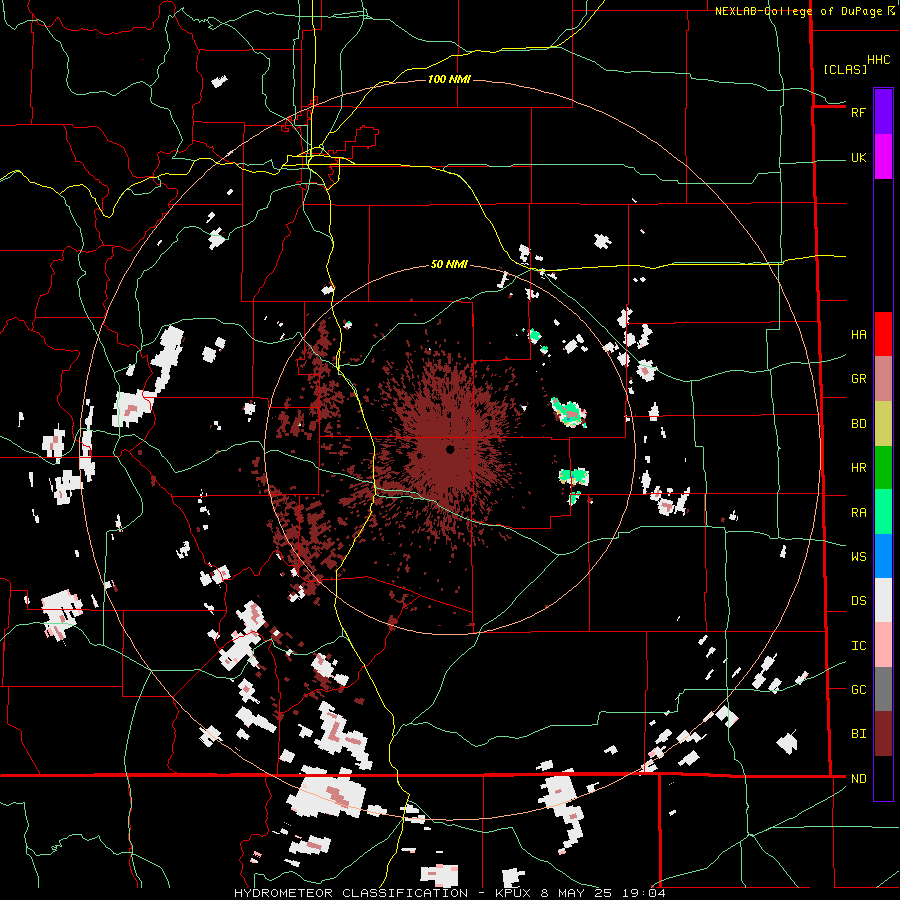This screenshot has height=900, width=900.
Task: Click the blue WS legend swatch
Action: [883, 556]
